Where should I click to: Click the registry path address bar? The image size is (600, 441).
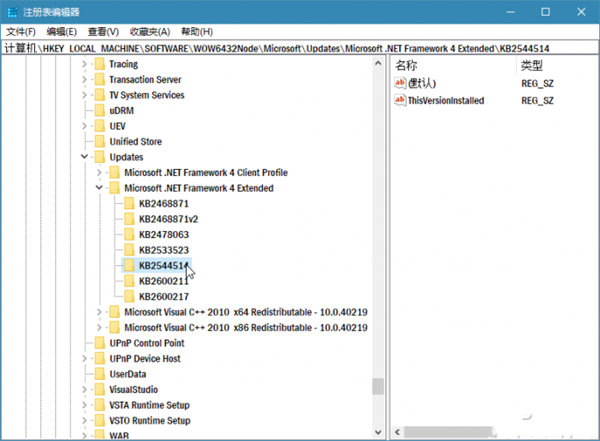300,48
